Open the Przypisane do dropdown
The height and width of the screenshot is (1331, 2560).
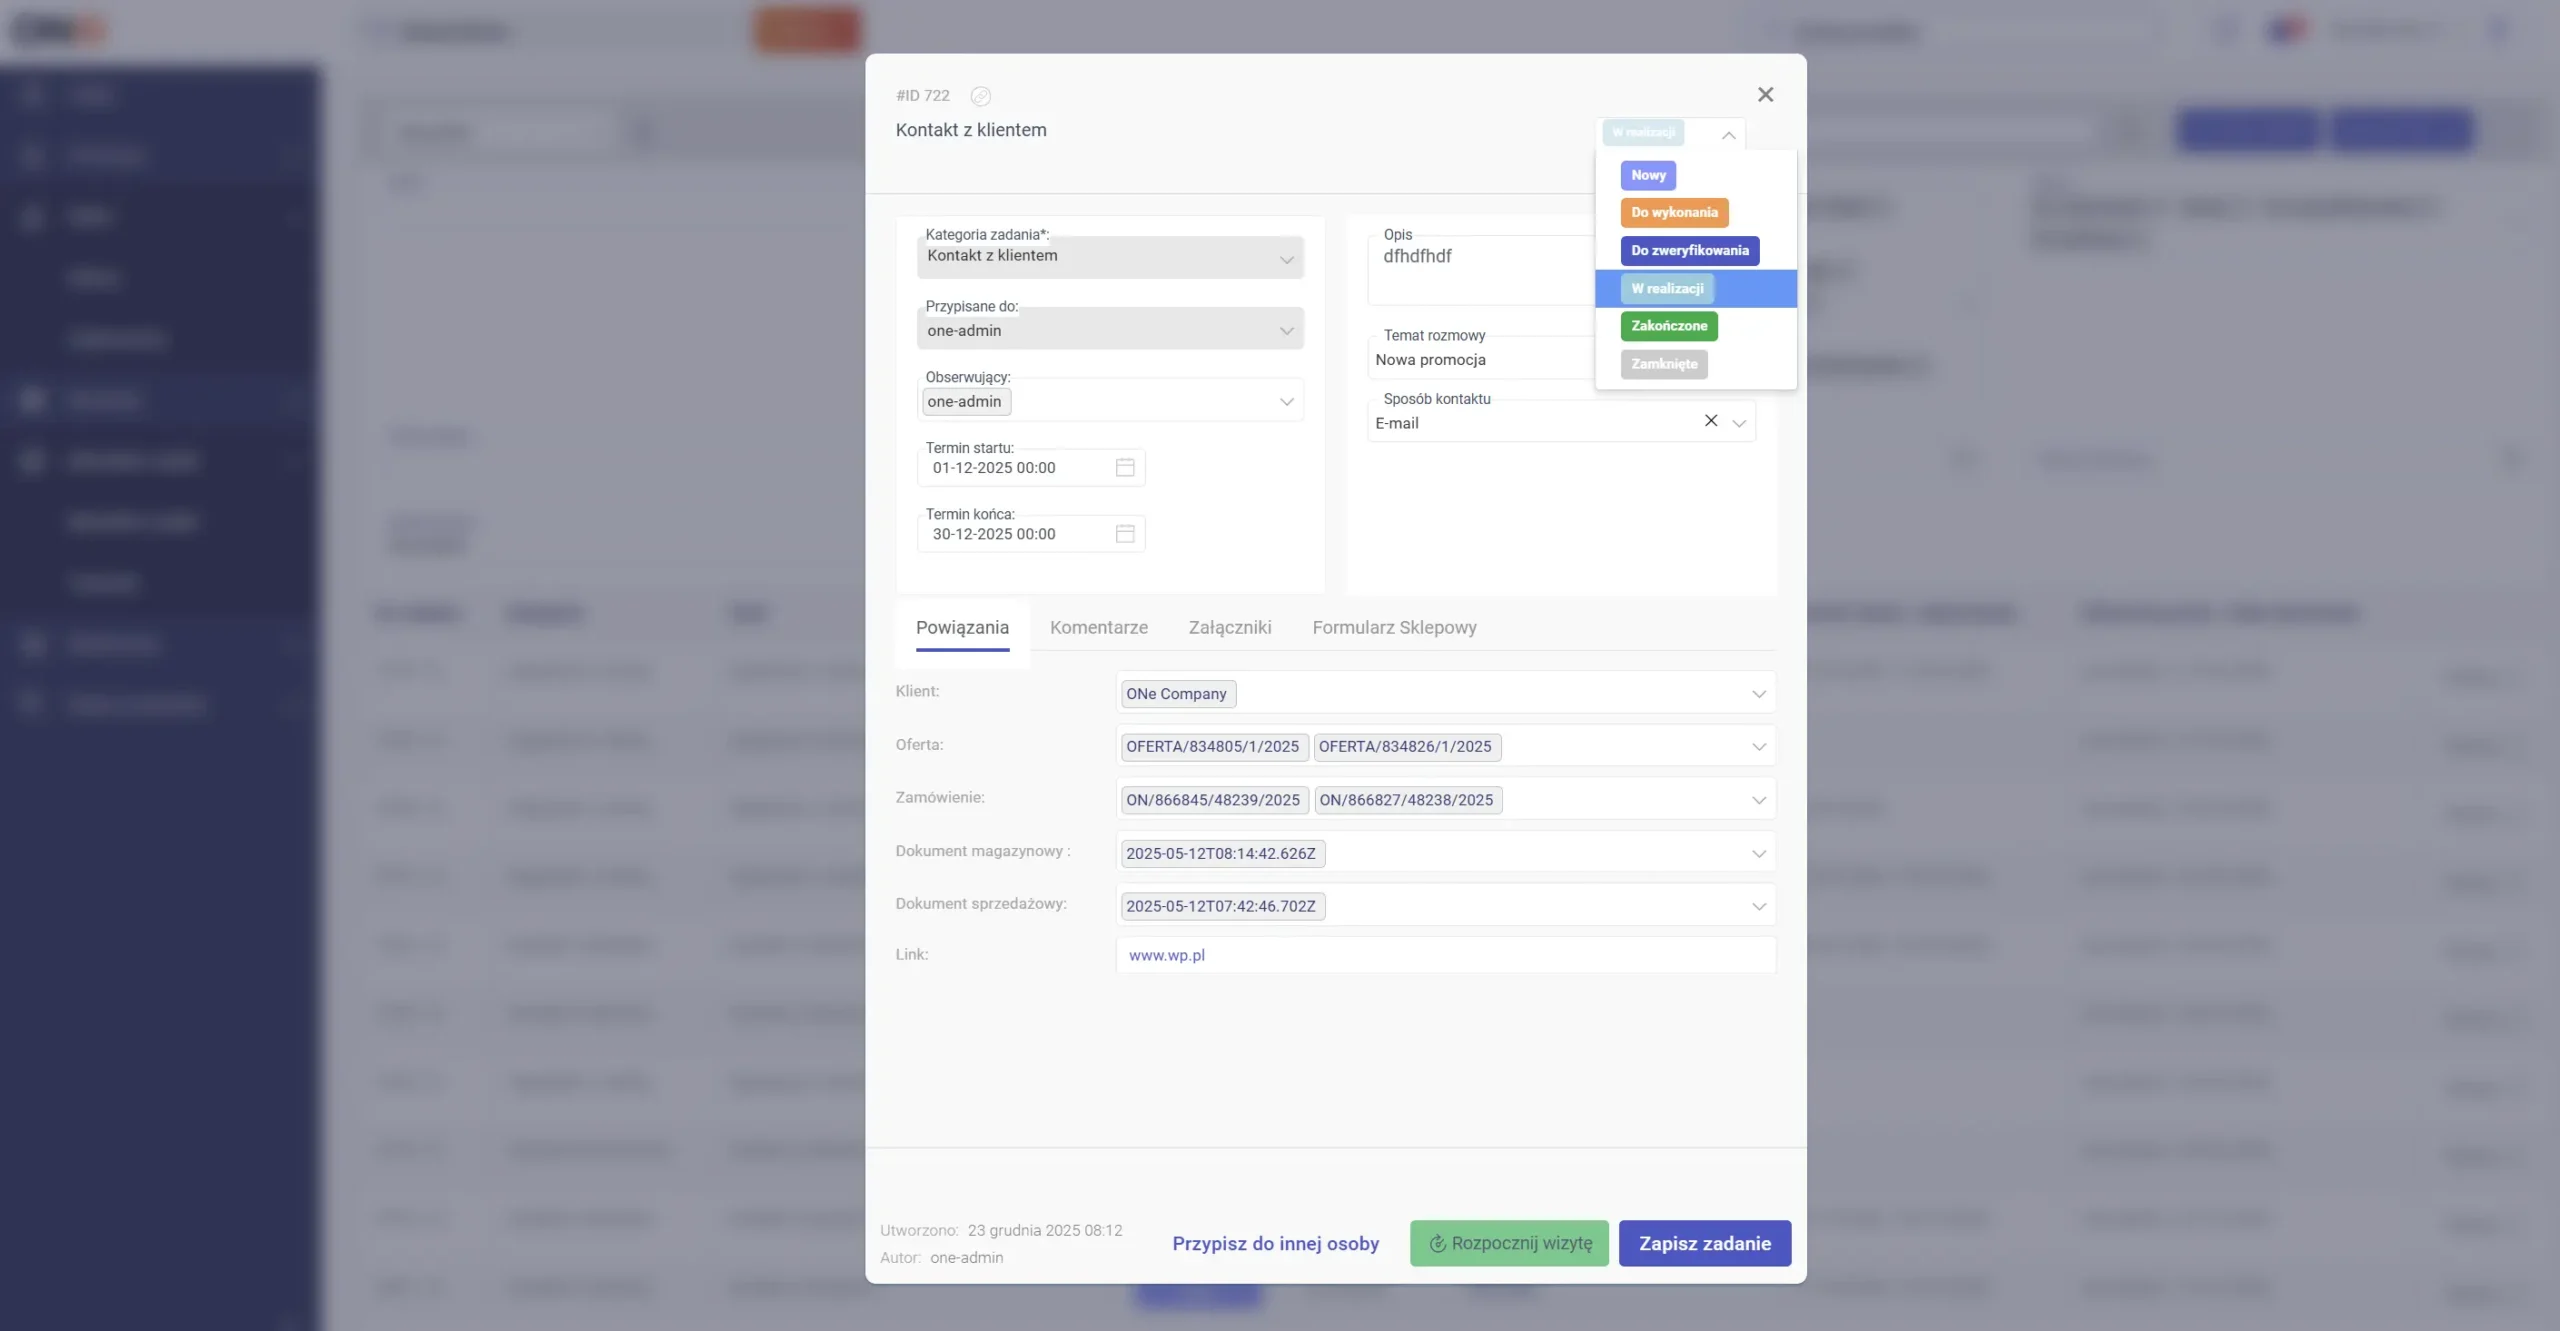tap(1286, 330)
